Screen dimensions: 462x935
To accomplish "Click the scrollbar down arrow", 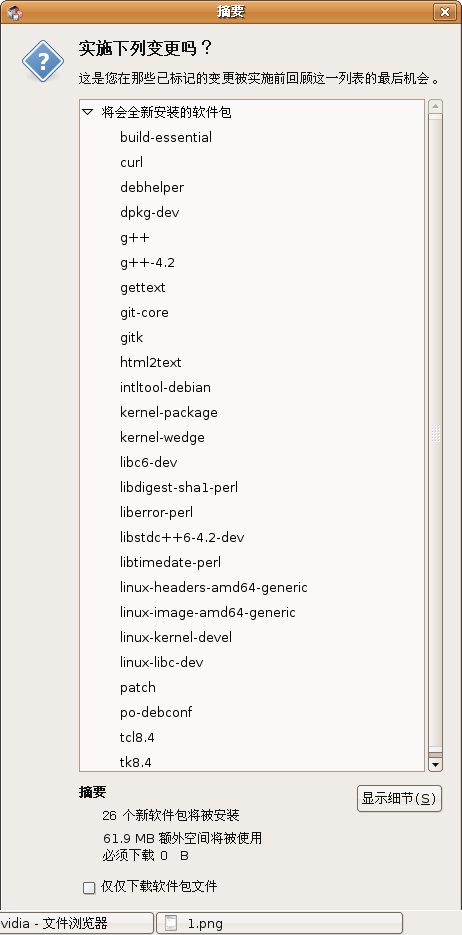I will pyautogui.click(x=435, y=764).
